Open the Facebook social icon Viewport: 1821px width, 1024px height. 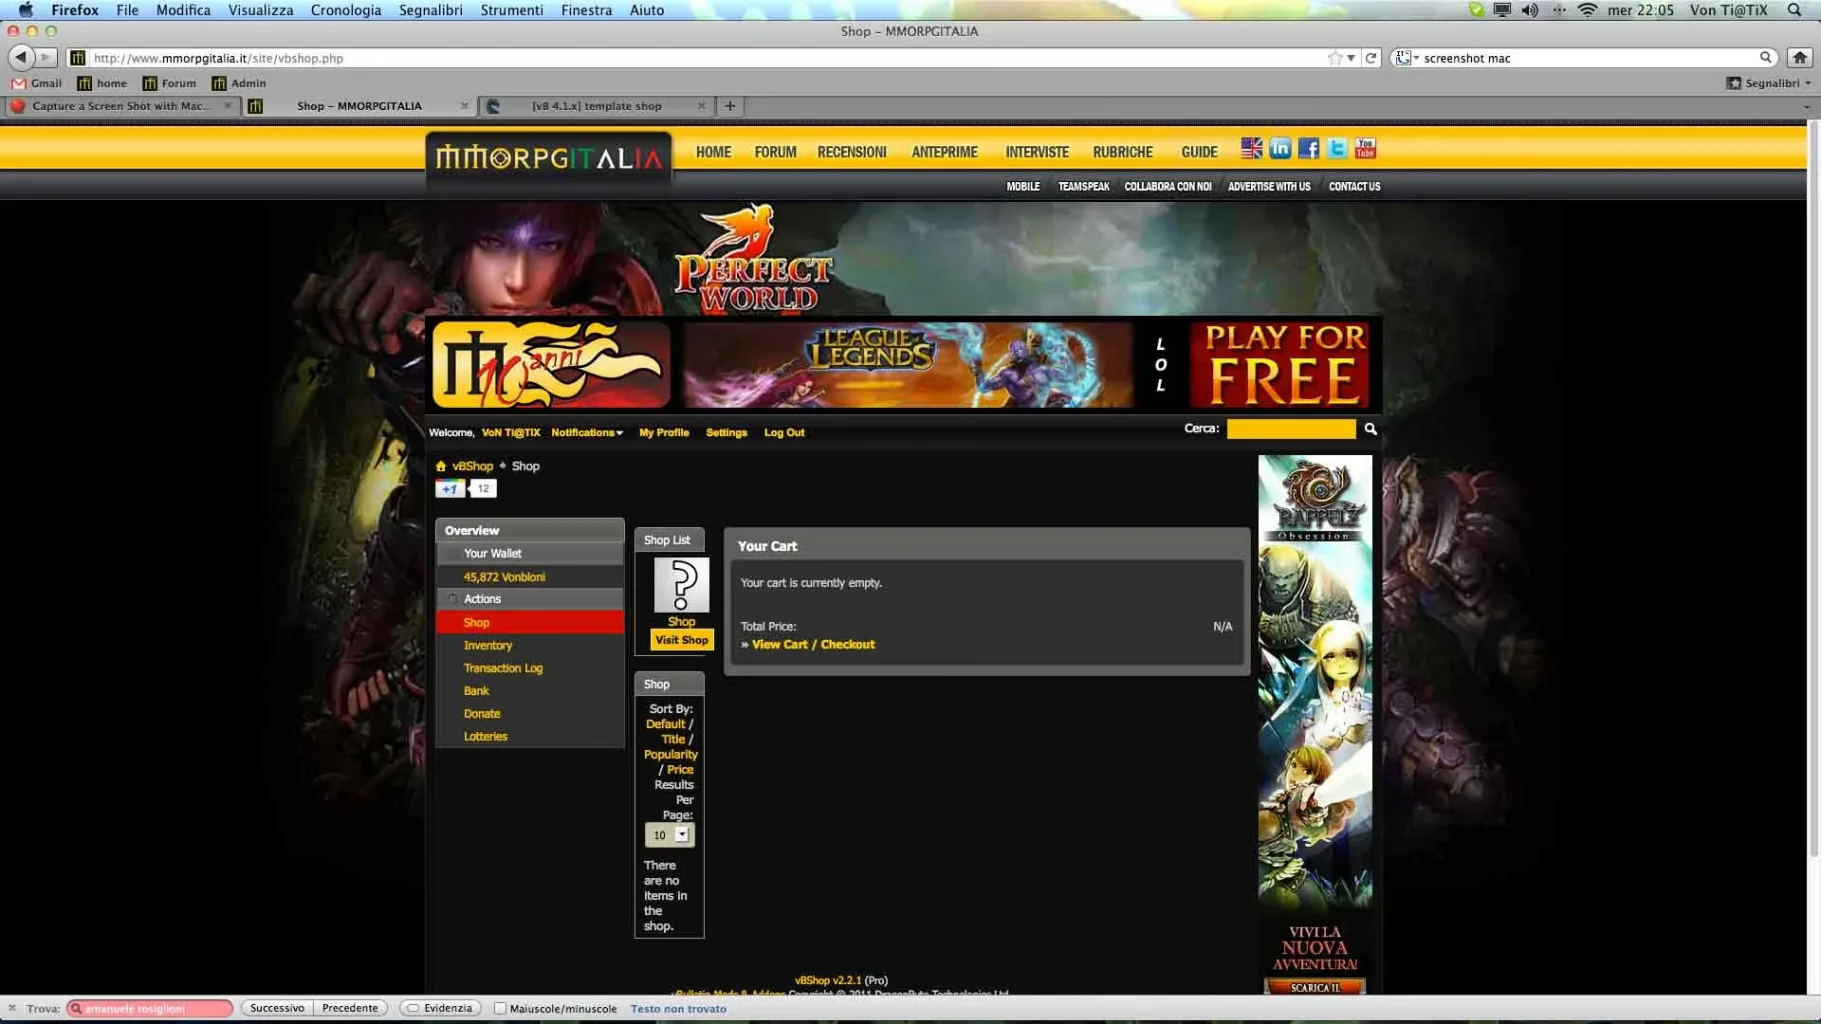[1308, 148]
